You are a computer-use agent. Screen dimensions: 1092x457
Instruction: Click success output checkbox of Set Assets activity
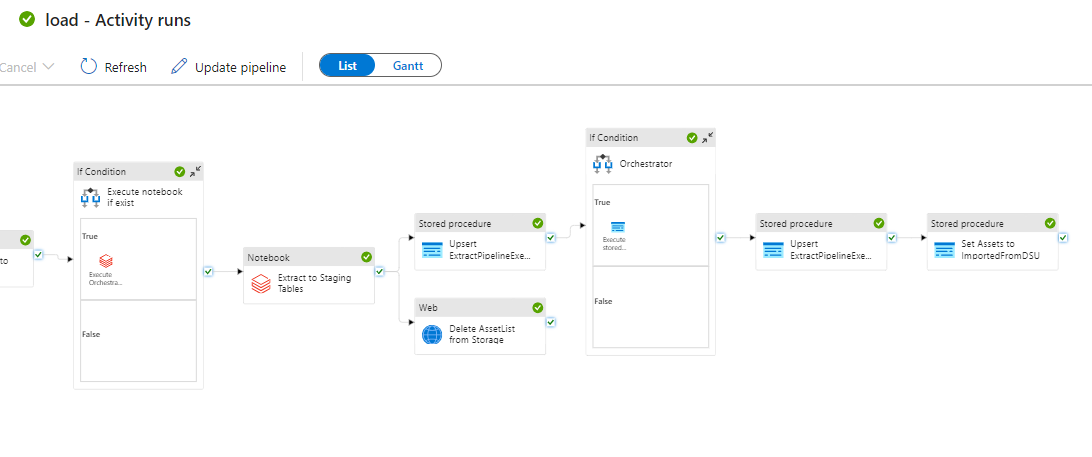tap(1063, 238)
